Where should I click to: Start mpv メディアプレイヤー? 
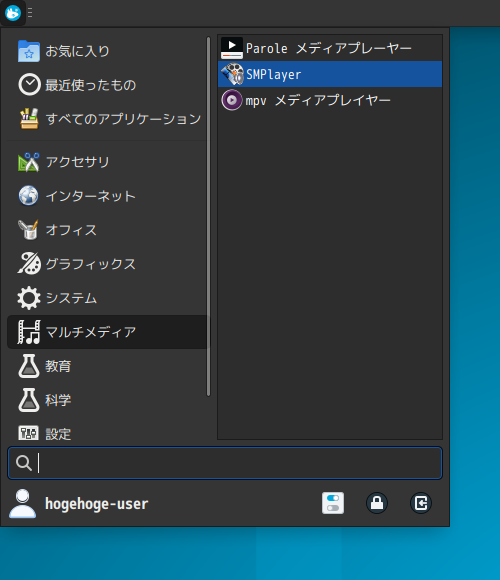point(330,100)
